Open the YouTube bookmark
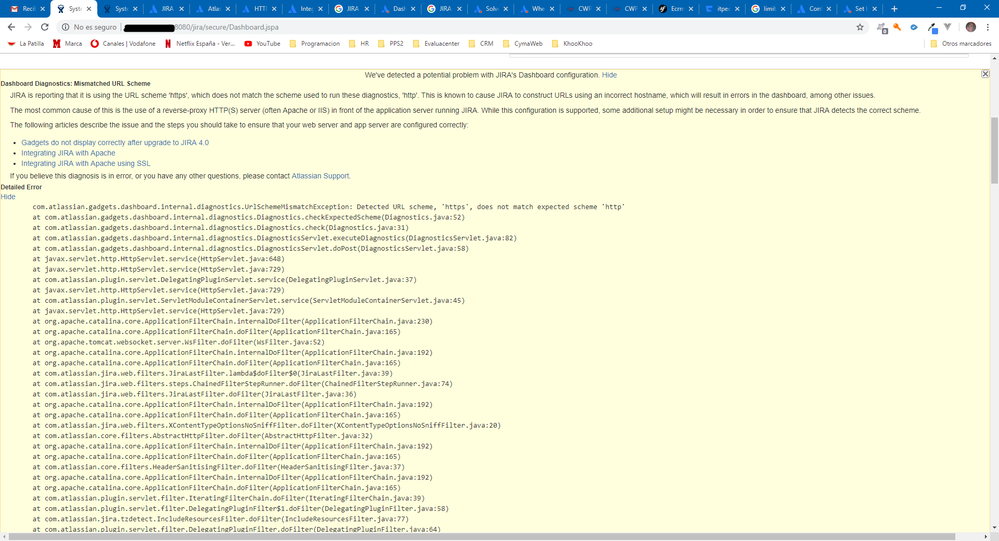 pos(262,44)
